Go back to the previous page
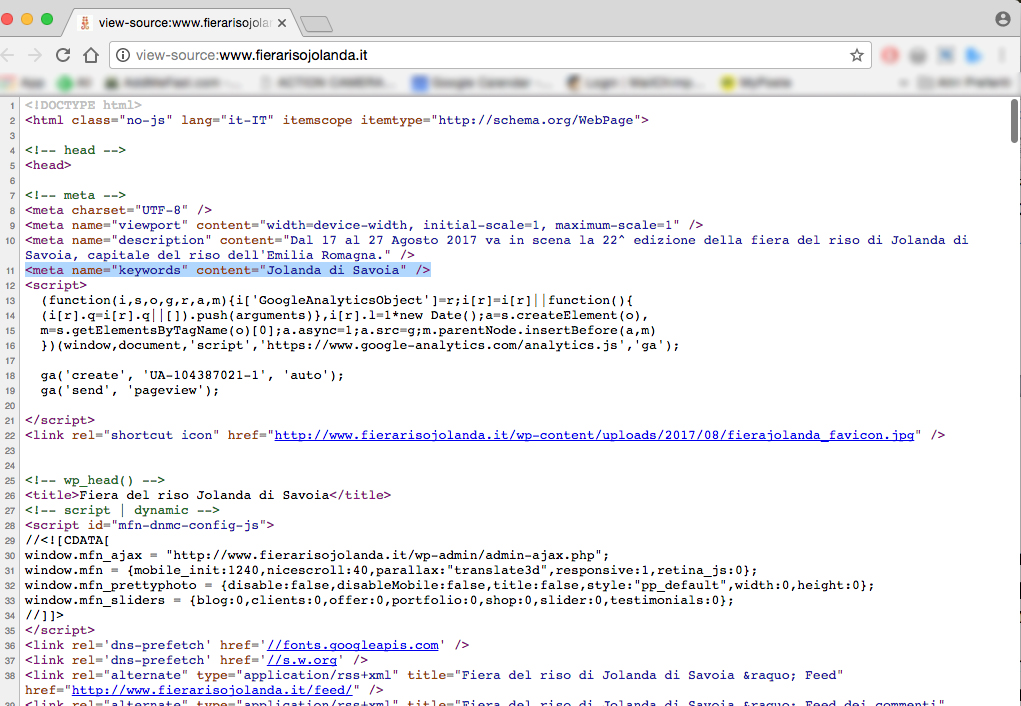This screenshot has height=706, width=1021. click(8, 55)
